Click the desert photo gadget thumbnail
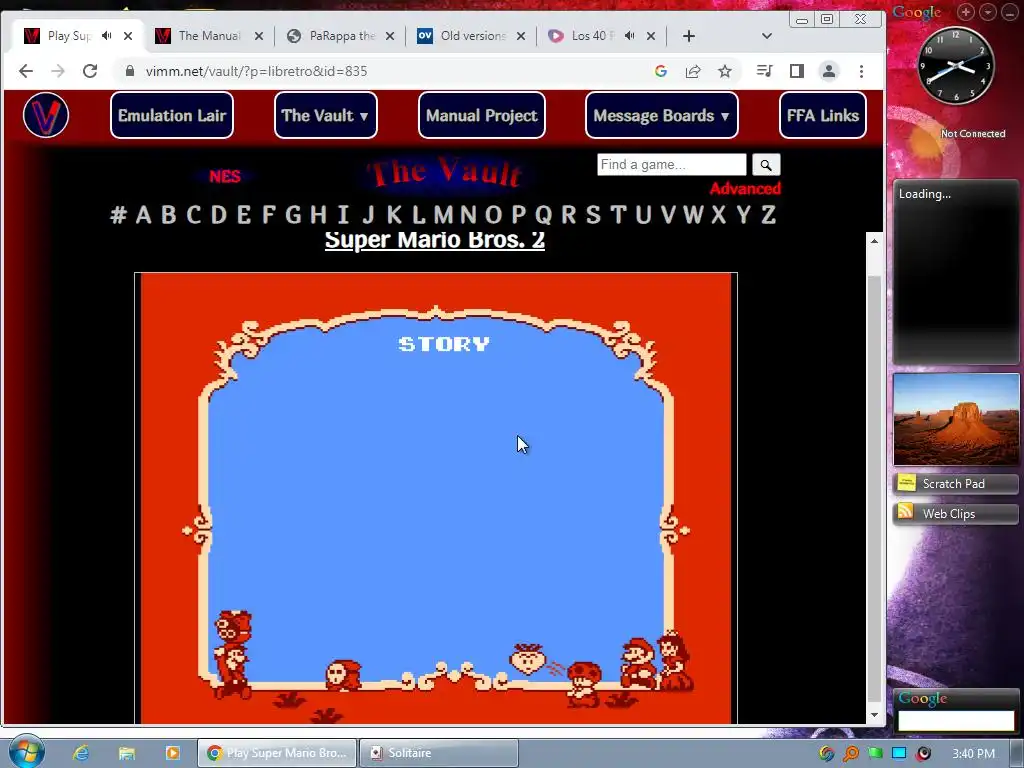 955,419
